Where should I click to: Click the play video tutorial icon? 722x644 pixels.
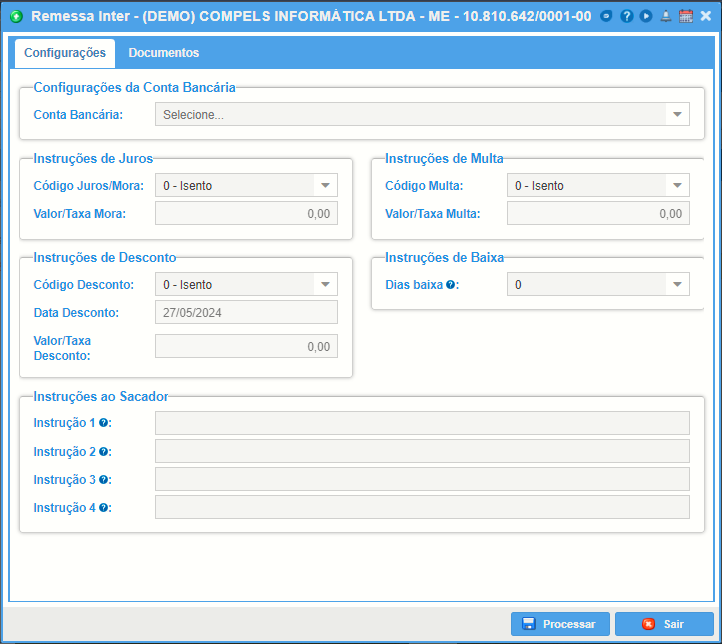pyautogui.click(x=646, y=17)
